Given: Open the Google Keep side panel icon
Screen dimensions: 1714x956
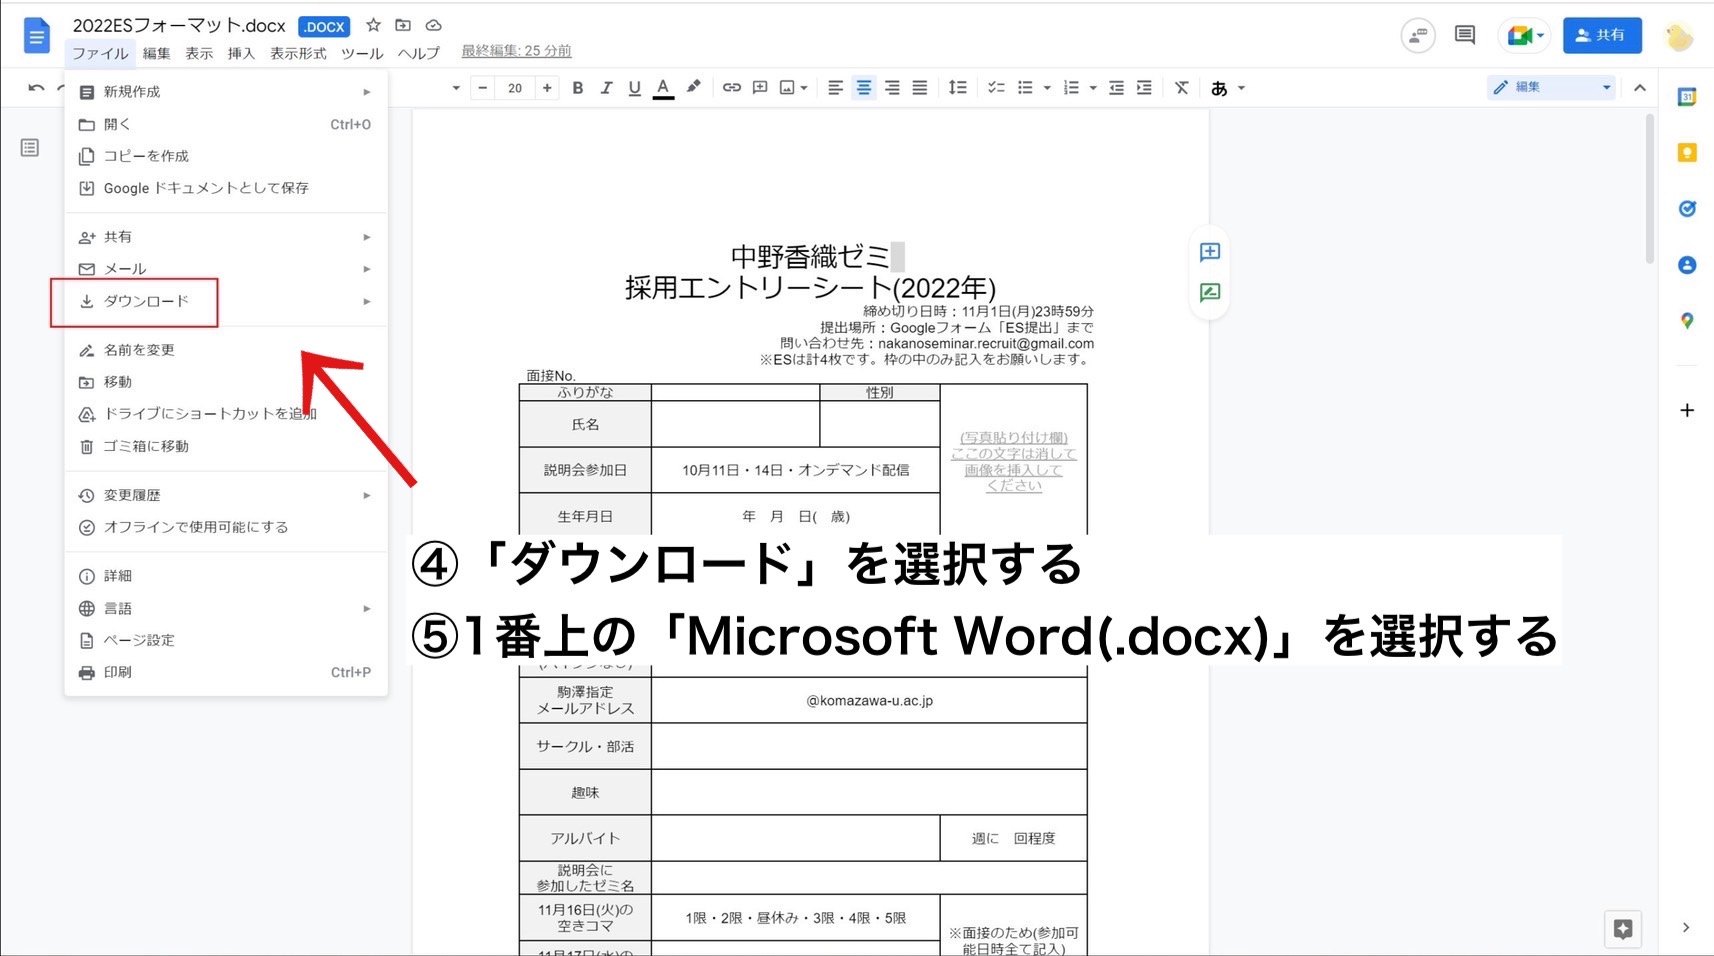Looking at the screenshot, I should pyautogui.click(x=1687, y=153).
